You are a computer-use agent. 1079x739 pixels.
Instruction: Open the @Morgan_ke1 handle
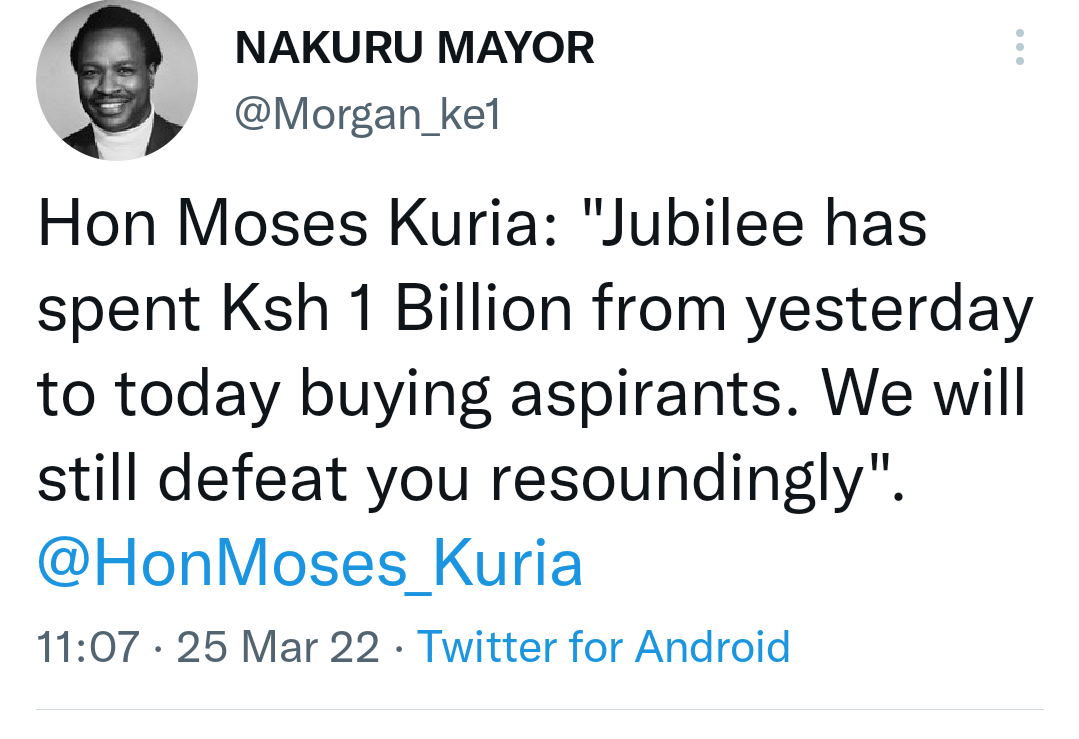[367, 114]
